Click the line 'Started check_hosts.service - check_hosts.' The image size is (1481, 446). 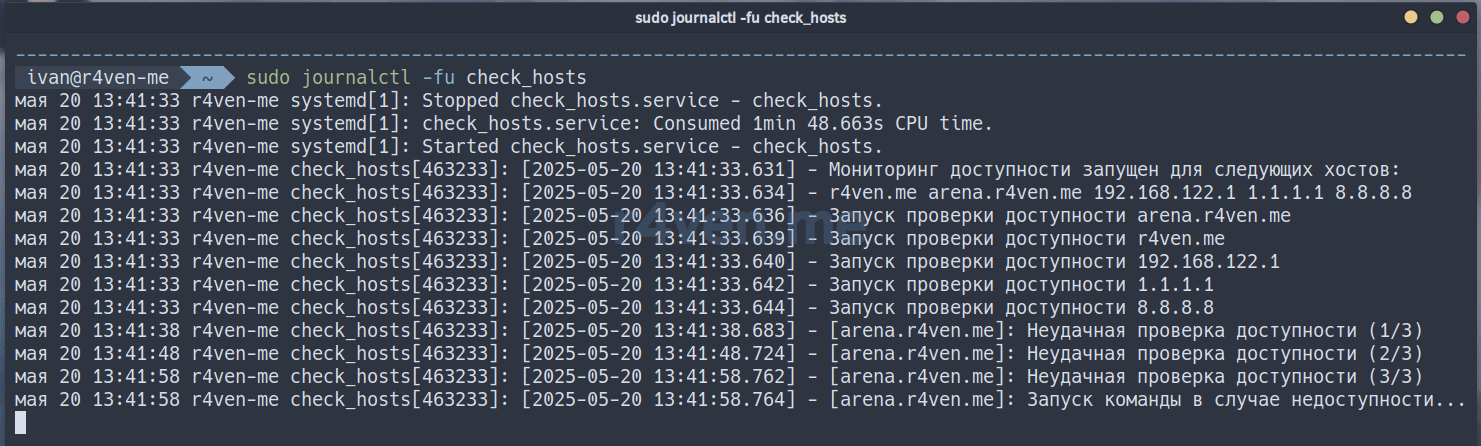(653, 146)
